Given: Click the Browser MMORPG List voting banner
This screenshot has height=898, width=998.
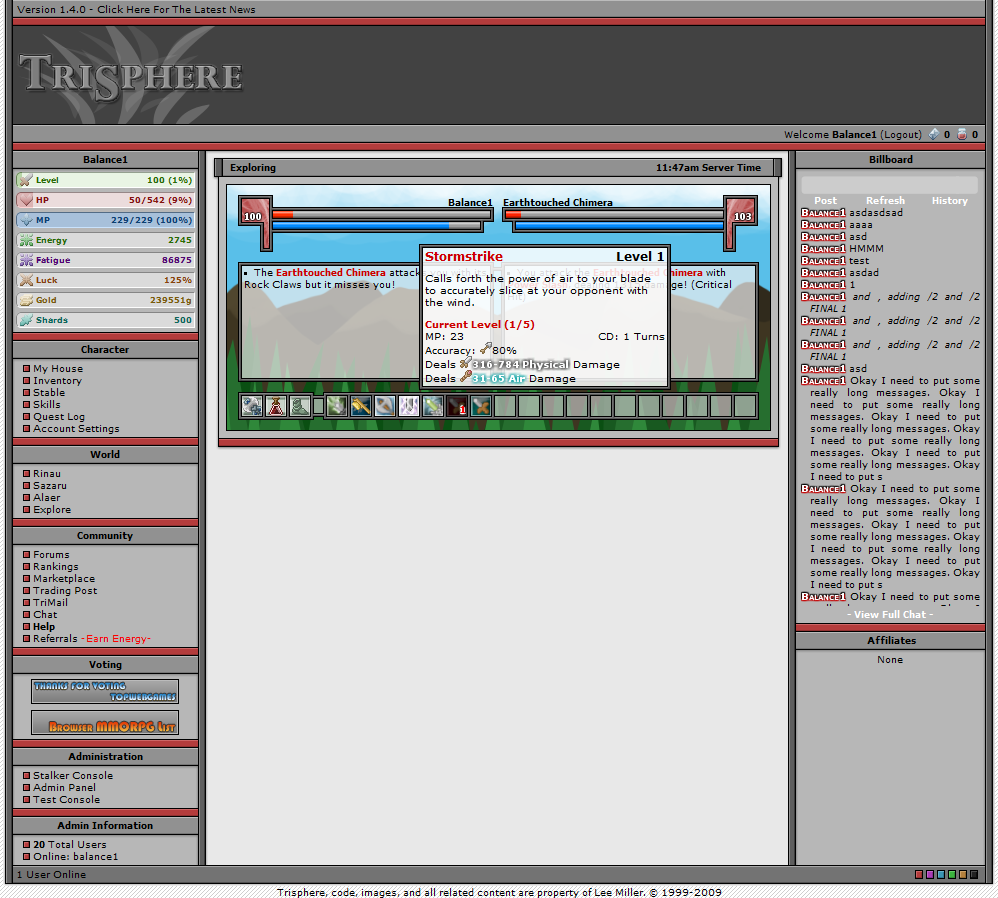Looking at the screenshot, I should [105, 723].
